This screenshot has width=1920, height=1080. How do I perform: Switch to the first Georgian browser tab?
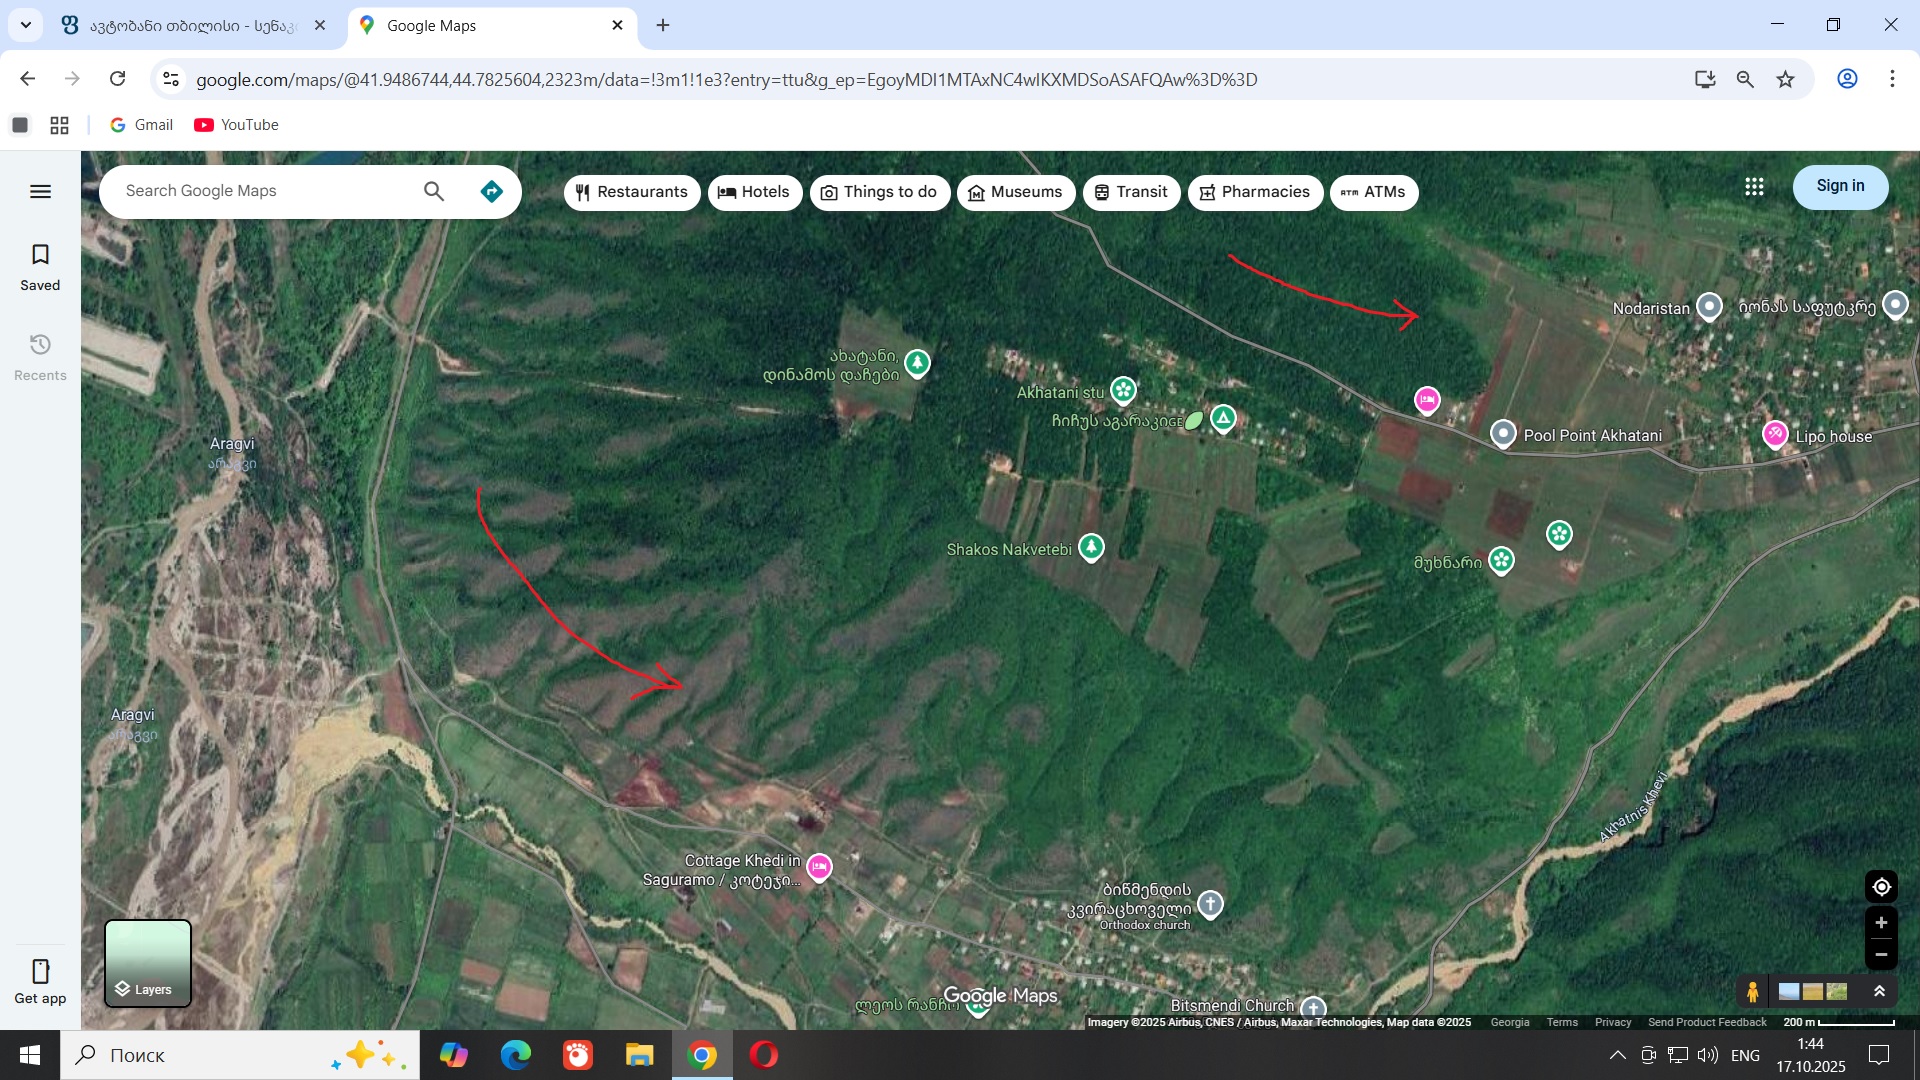coord(192,25)
